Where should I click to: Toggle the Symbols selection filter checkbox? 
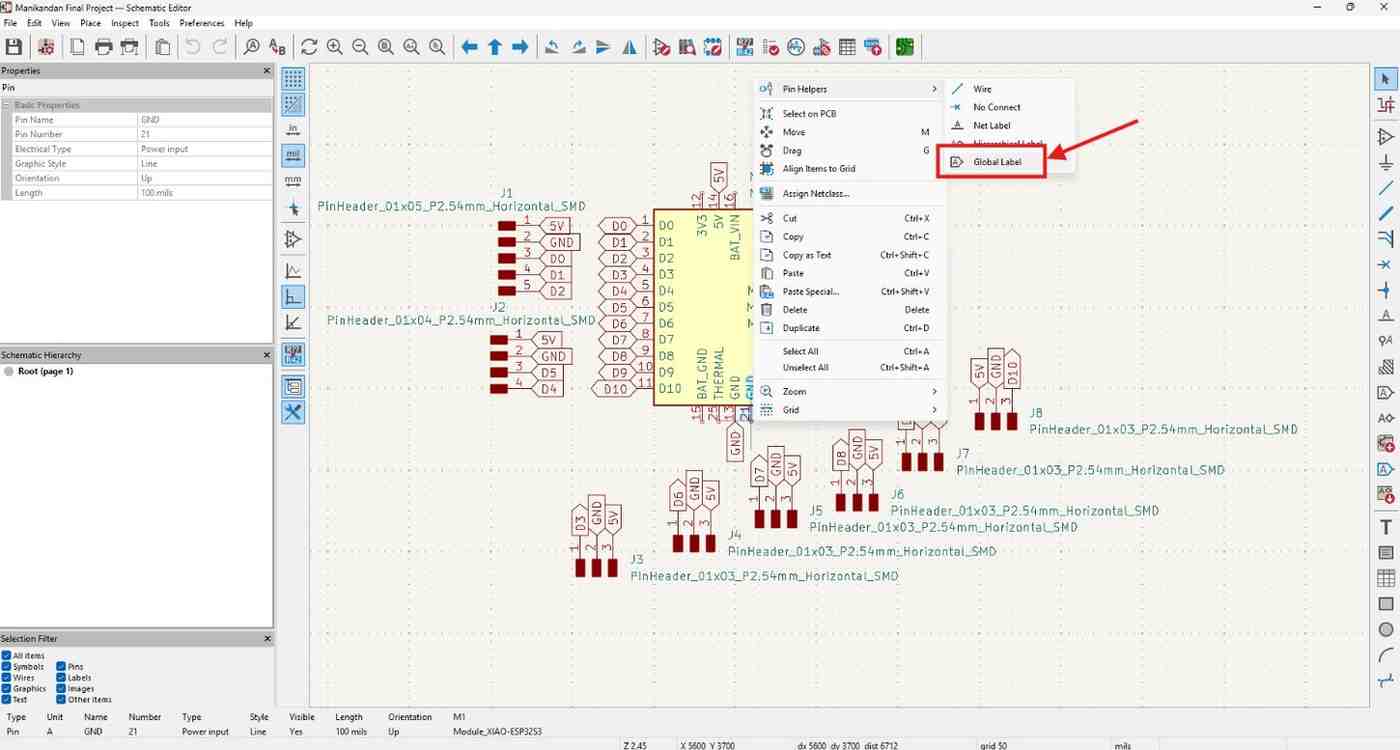pyautogui.click(x=7, y=666)
